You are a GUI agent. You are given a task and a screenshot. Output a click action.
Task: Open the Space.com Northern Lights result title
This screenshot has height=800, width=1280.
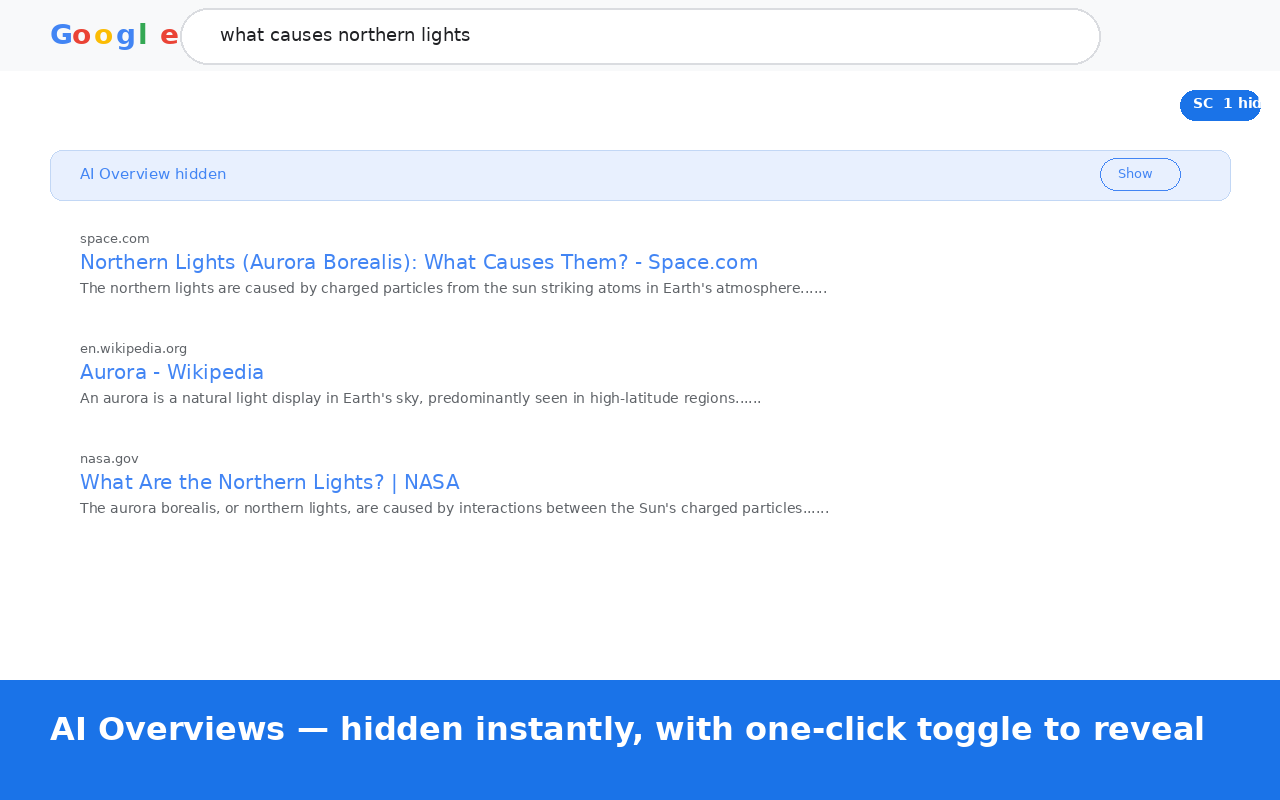(419, 262)
